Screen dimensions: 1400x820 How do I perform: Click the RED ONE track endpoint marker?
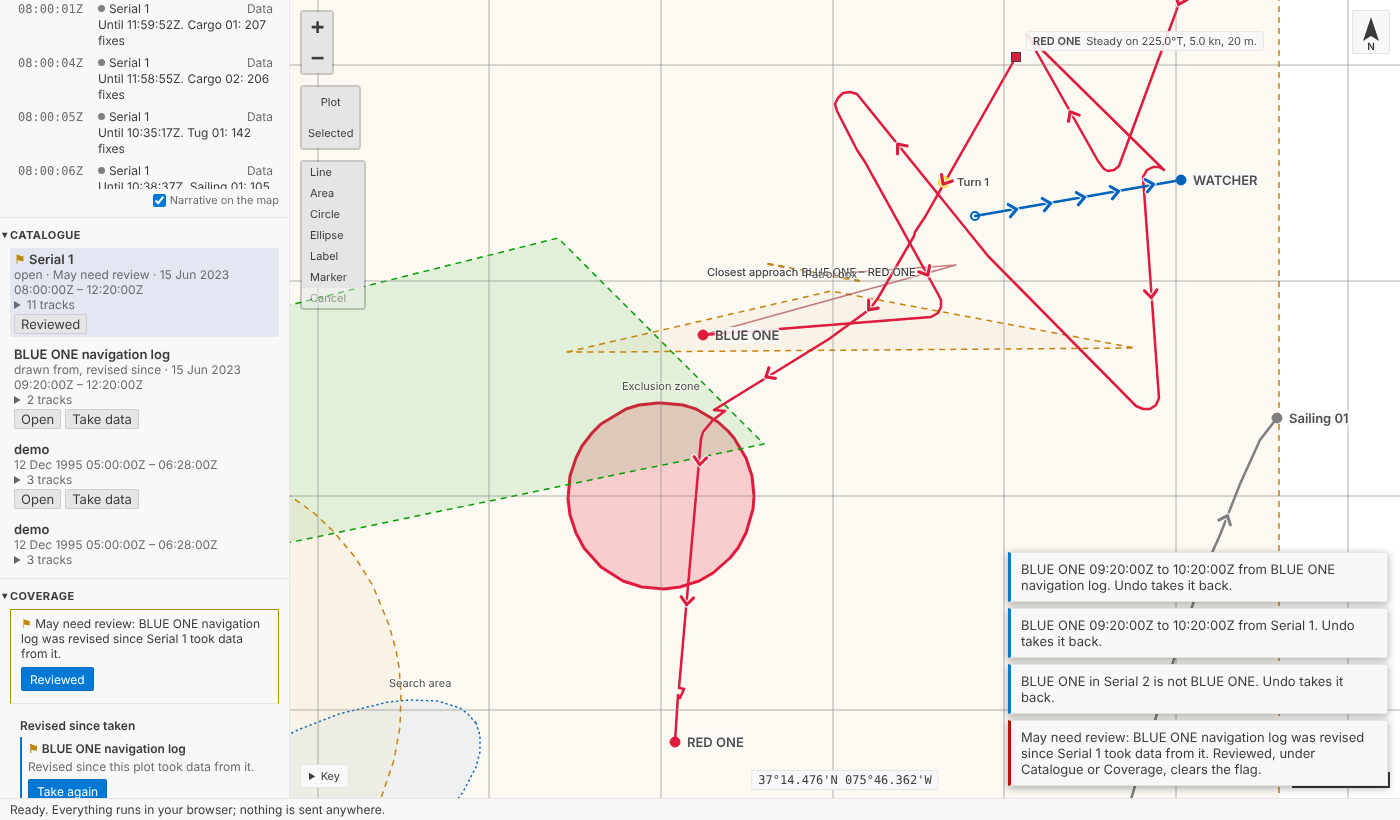tap(675, 742)
